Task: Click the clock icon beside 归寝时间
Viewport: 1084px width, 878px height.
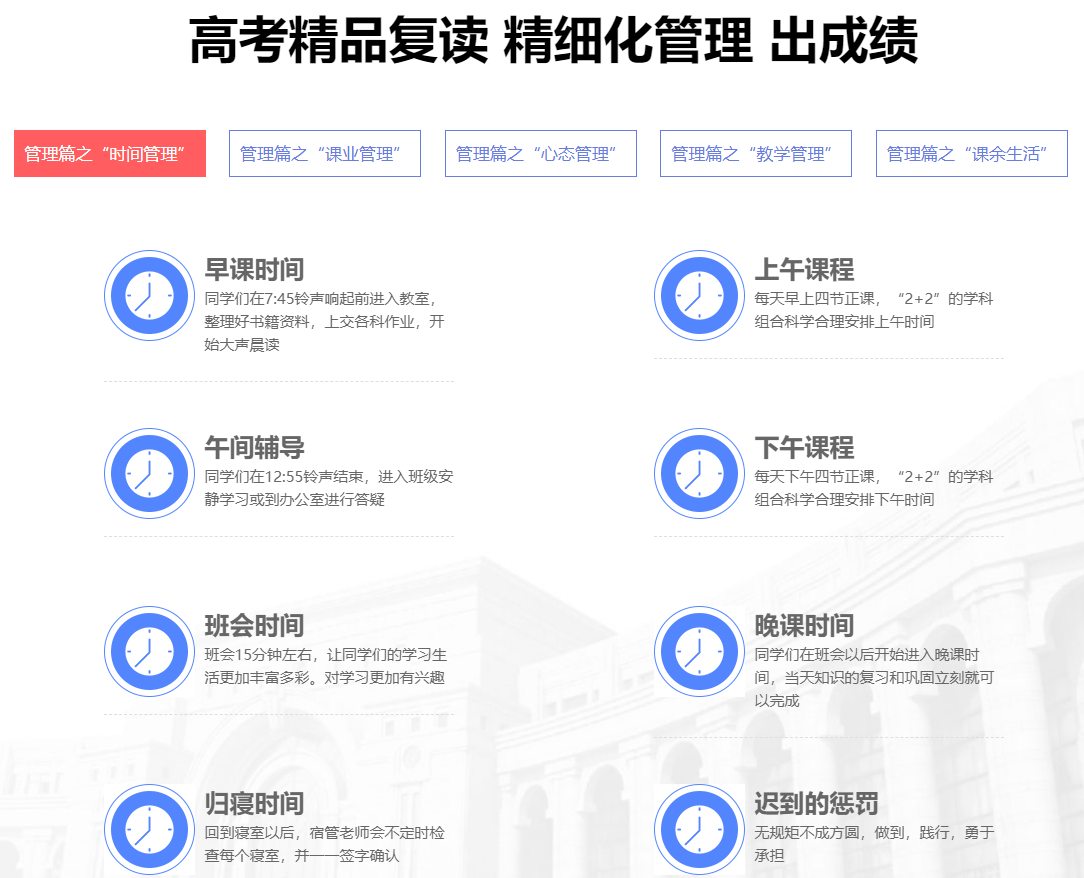Action: 149,829
